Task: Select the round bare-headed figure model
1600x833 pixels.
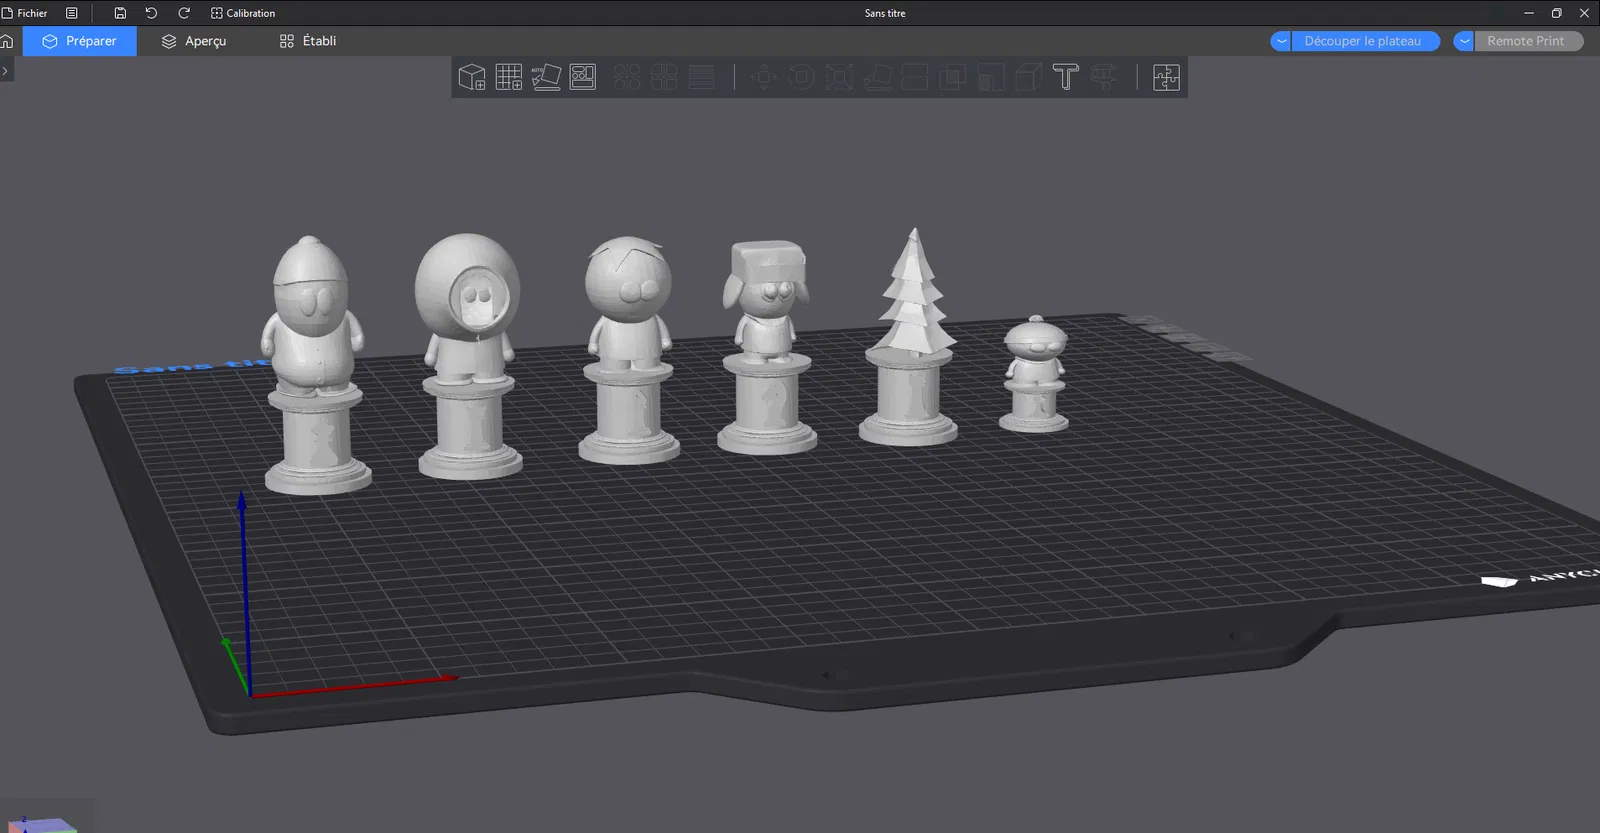Action: click(628, 350)
